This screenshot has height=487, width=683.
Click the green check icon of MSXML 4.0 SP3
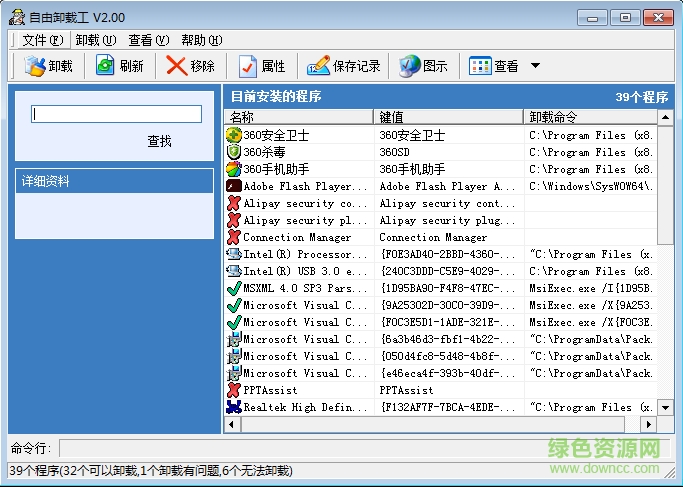[234, 288]
